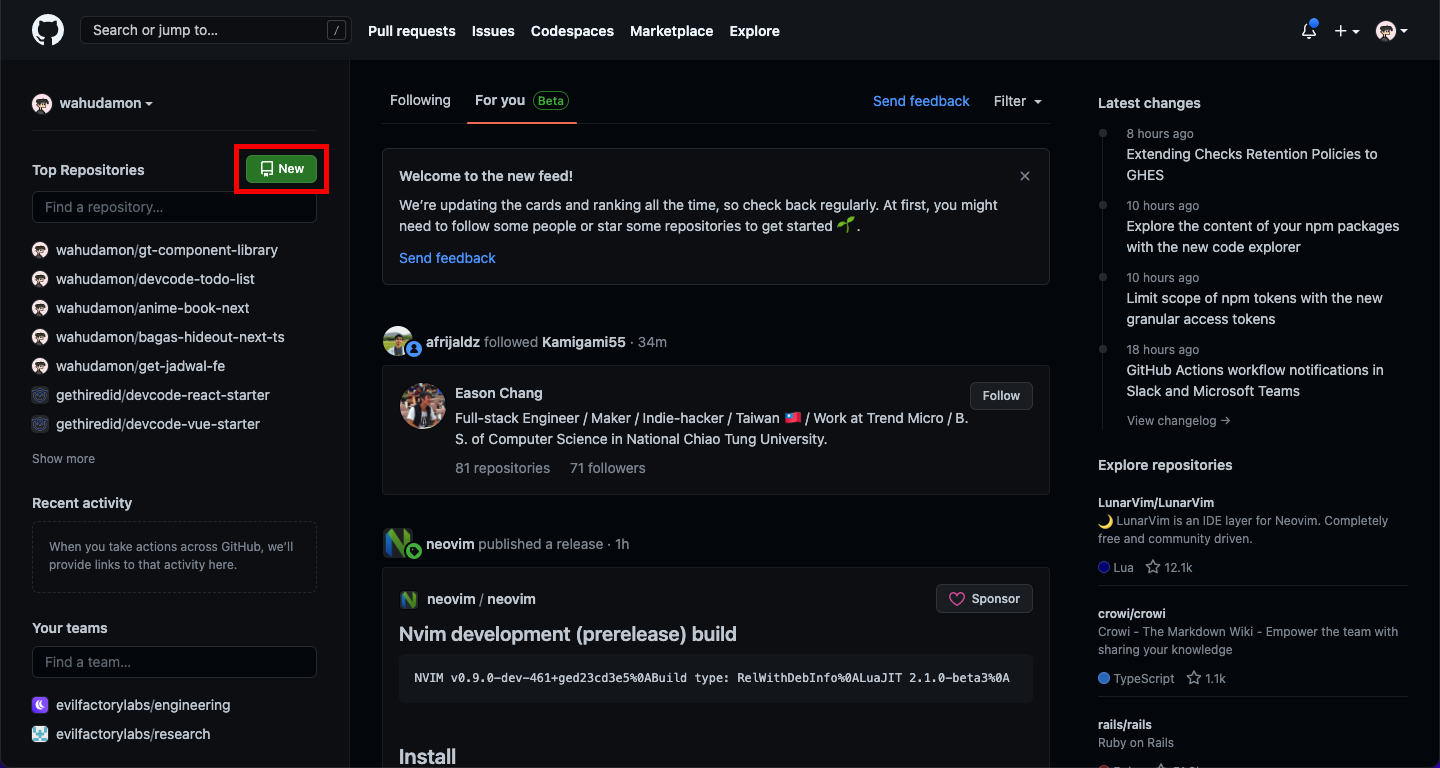The width and height of the screenshot is (1440, 768).
Task: Star count icon for crowi 1.1k
Action: pos(1193,678)
